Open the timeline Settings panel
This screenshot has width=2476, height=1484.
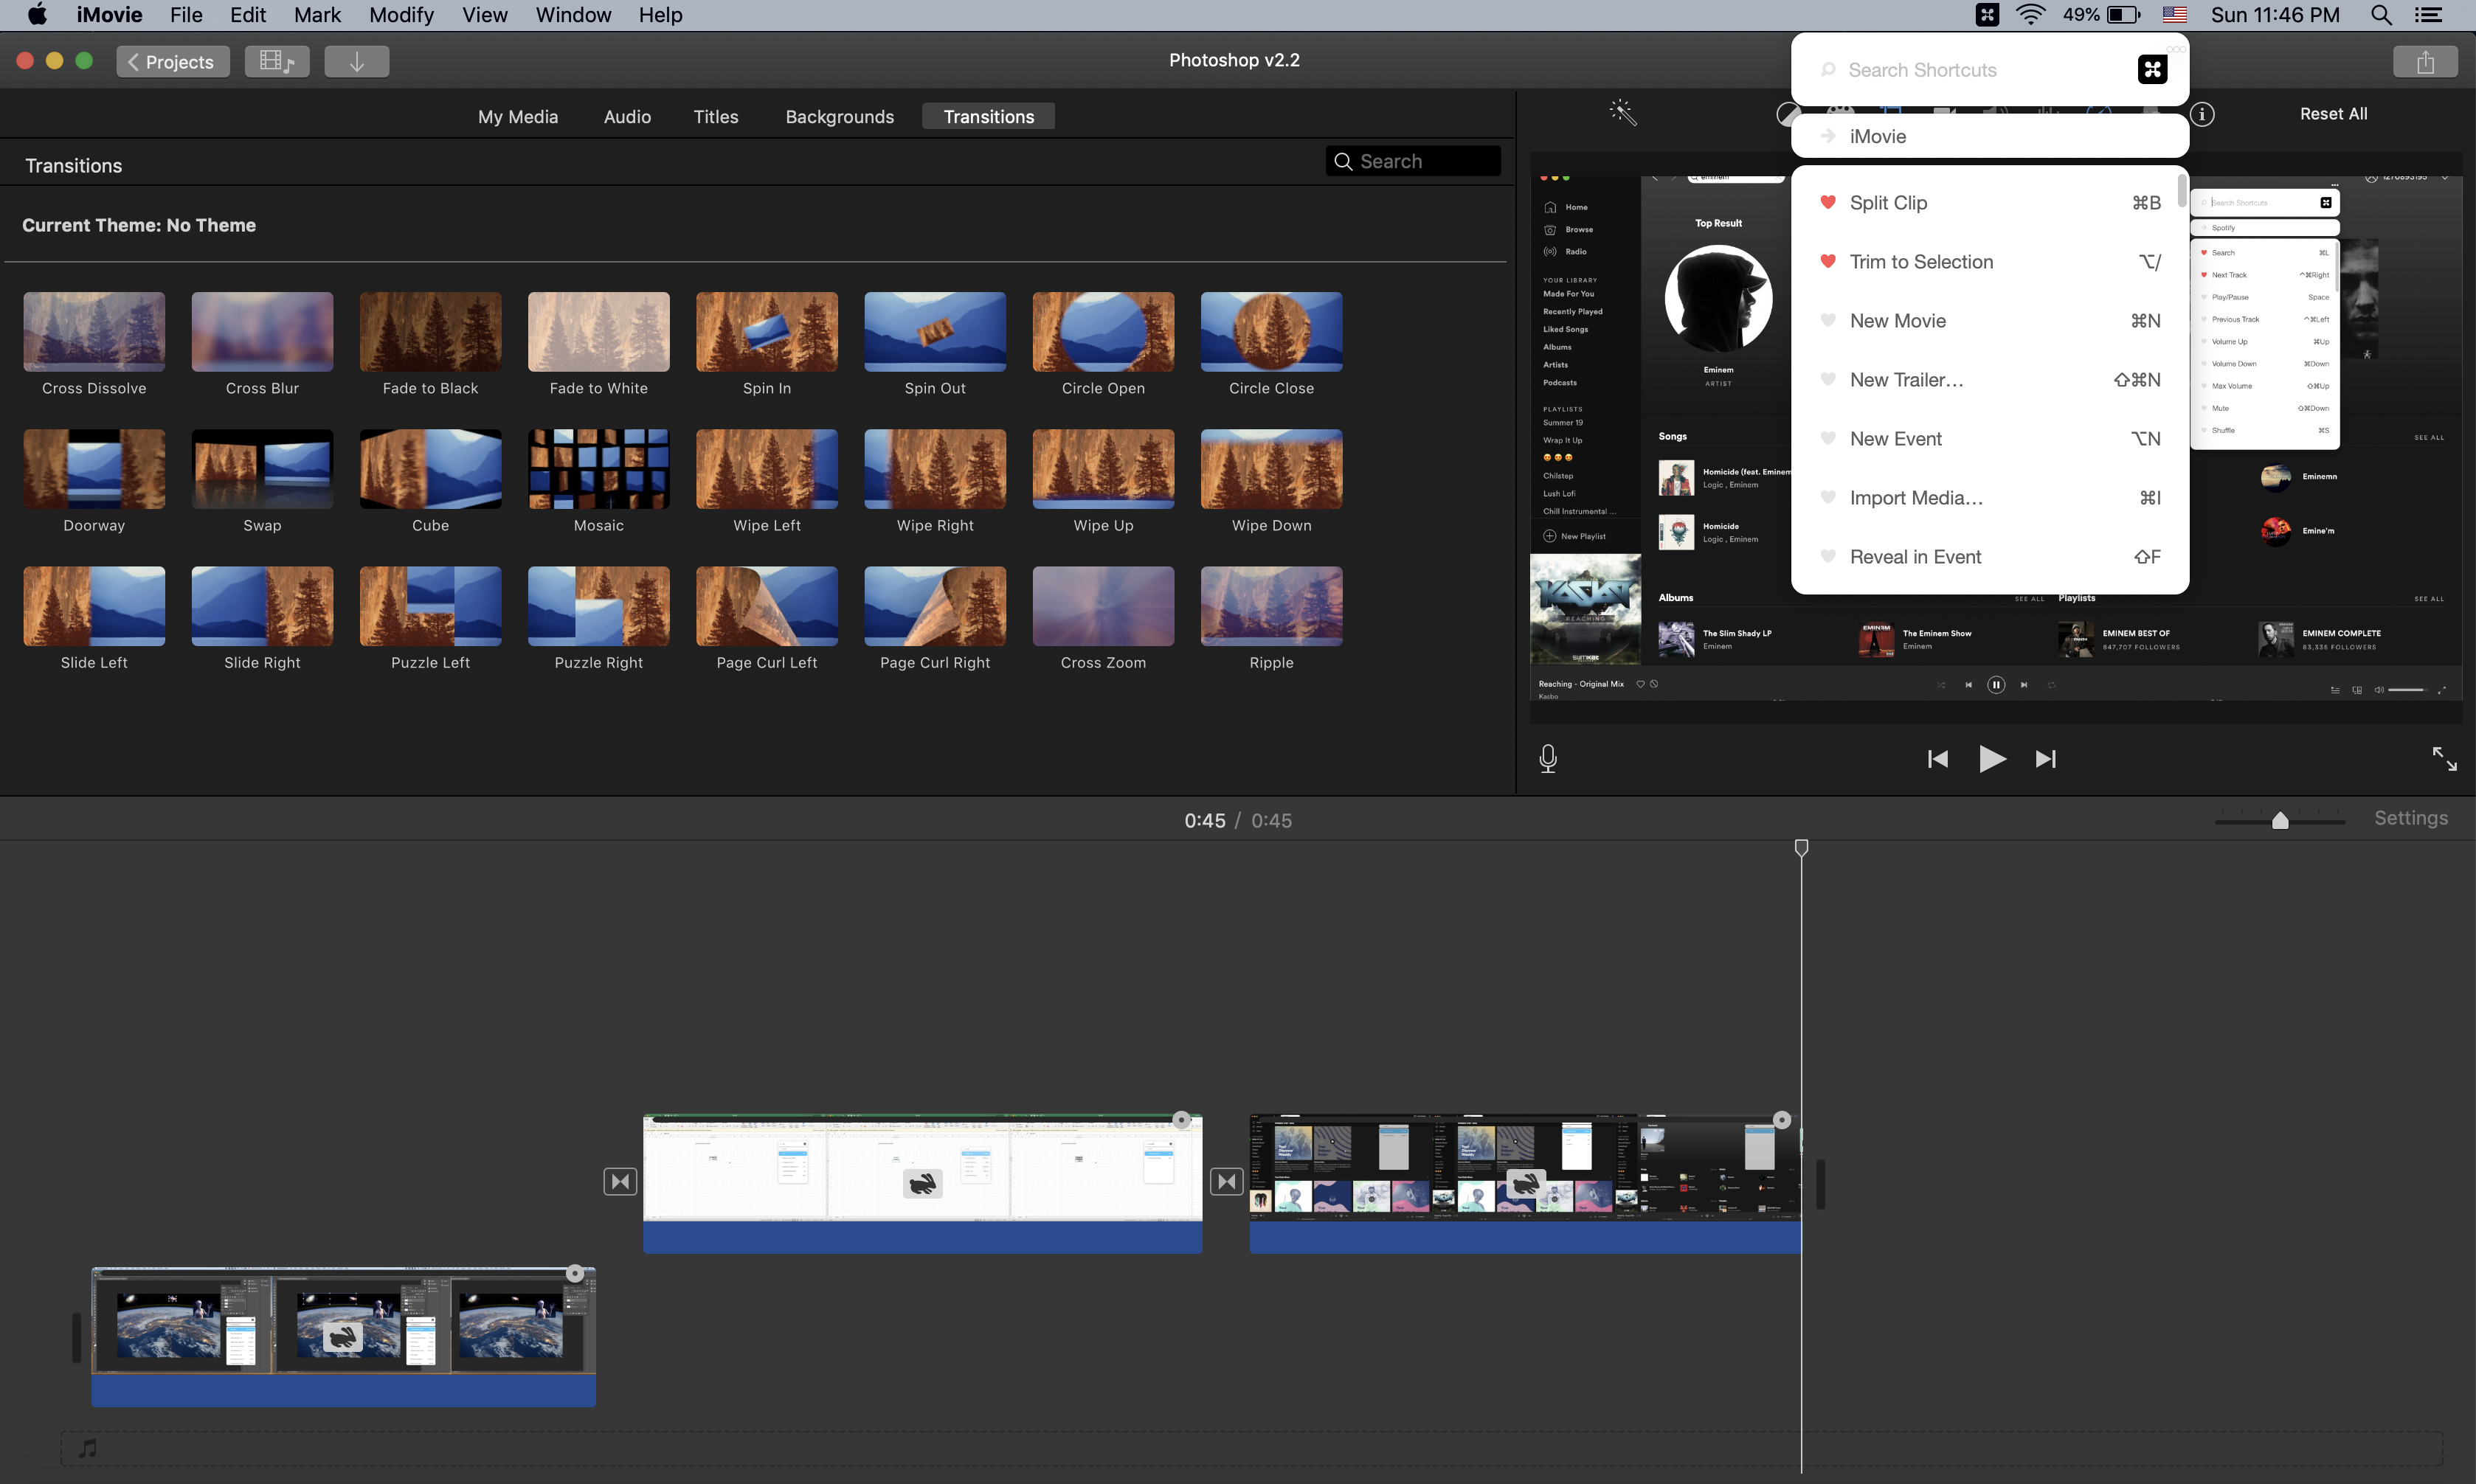point(2411,817)
